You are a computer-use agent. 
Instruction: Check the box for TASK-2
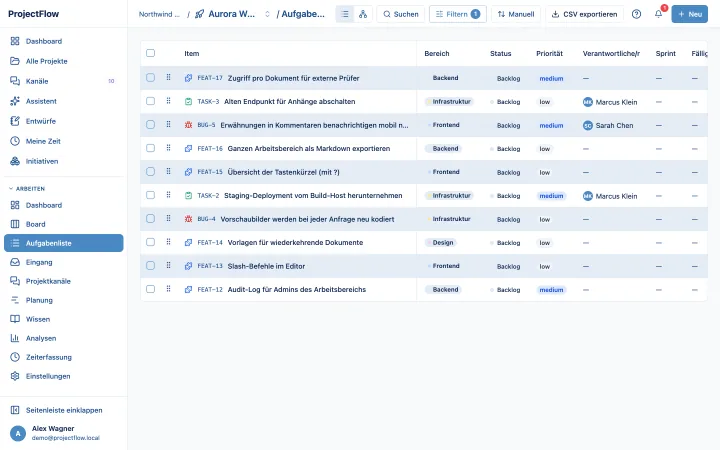point(151,195)
